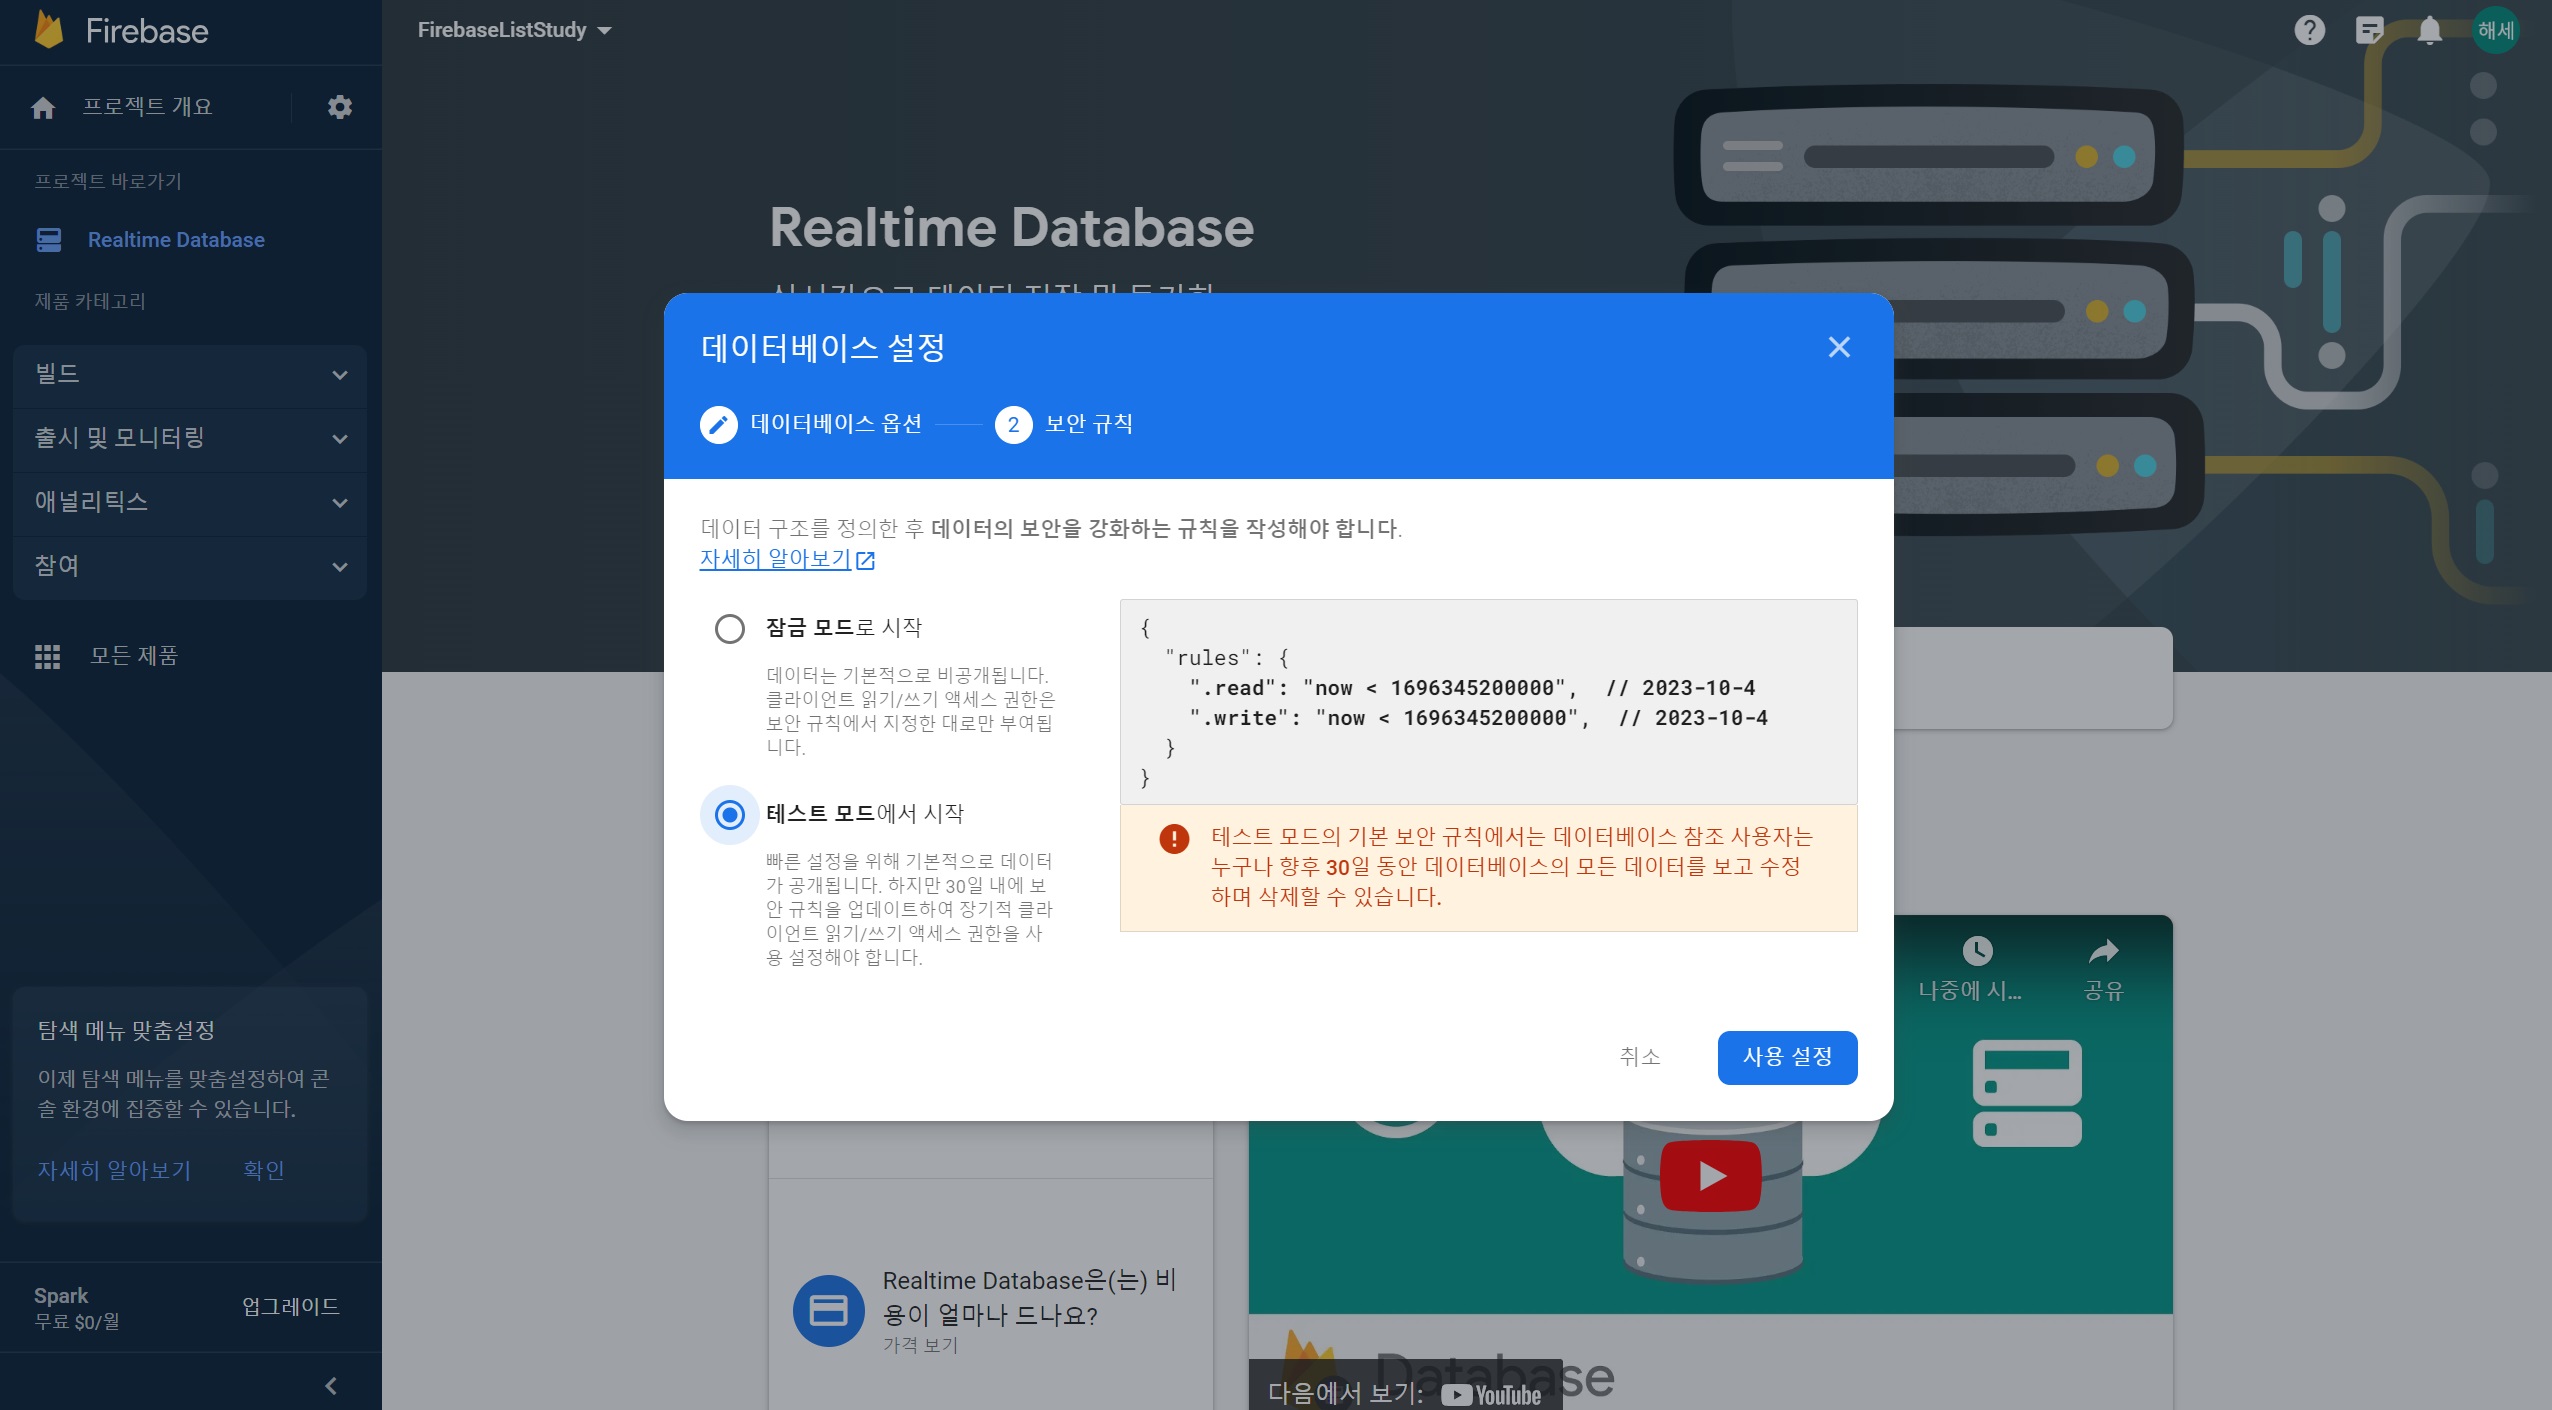Expand the 빌드 section
Screen dimensions: 2552x1410
(x=190, y=374)
